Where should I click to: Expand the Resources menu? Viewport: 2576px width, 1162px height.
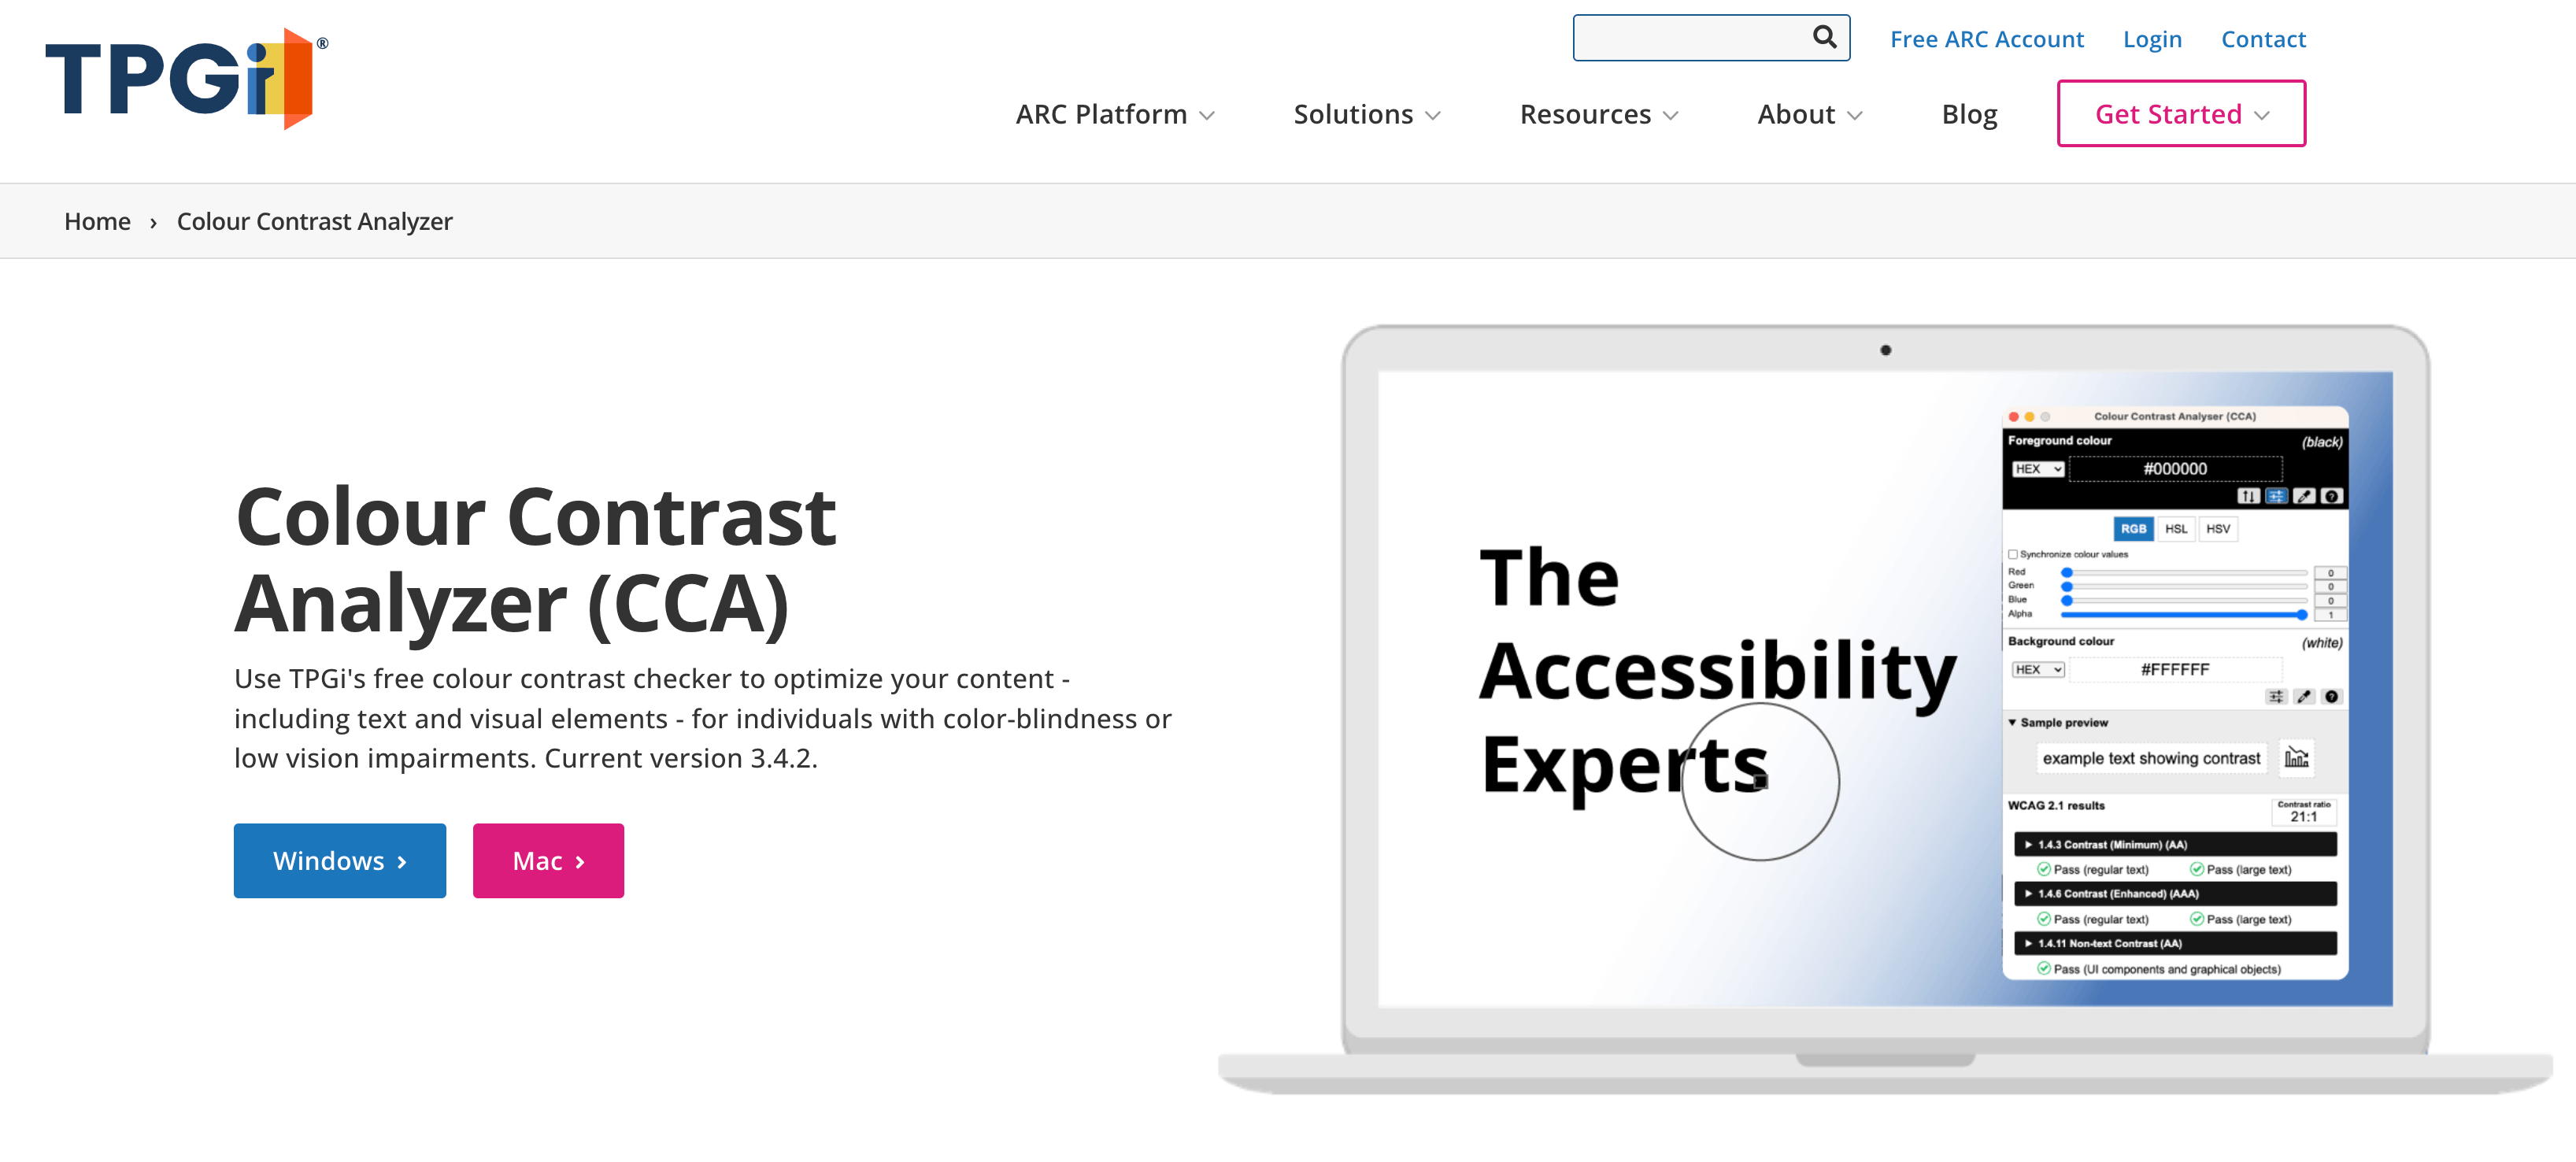pyautogui.click(x=1599, y=115)
